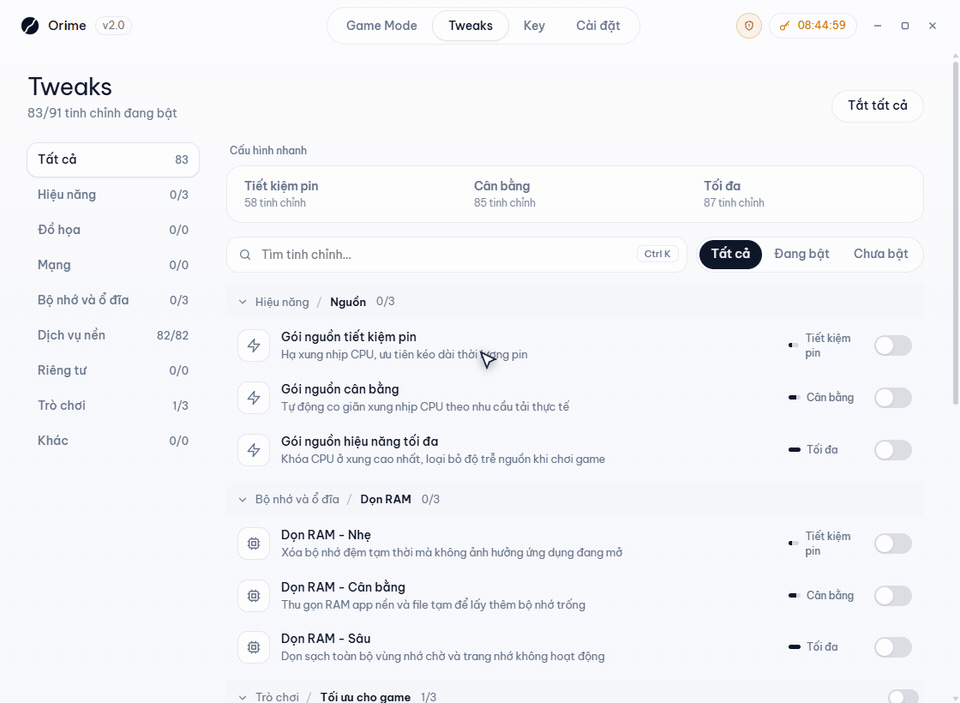The height and width of the screenshot is (703, 960).
Task: Open the Trò chơi sidebar category
Action: [x=113, y=405]
